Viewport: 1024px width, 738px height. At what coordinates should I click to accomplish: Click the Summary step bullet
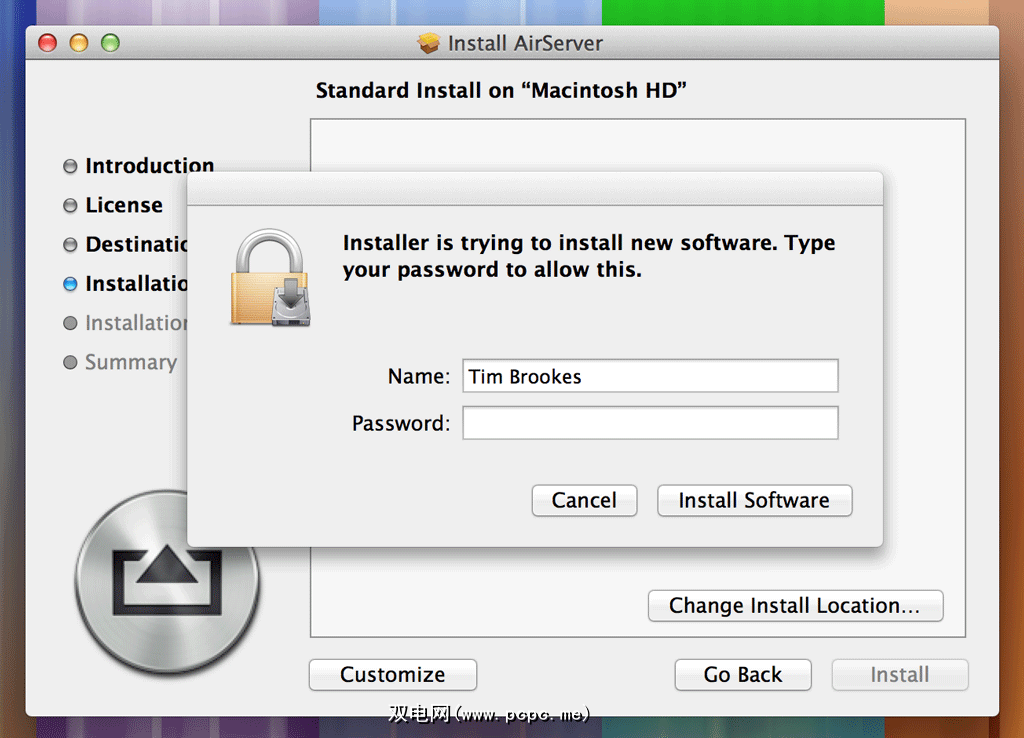pyautogui.click(x=70, y=363)
